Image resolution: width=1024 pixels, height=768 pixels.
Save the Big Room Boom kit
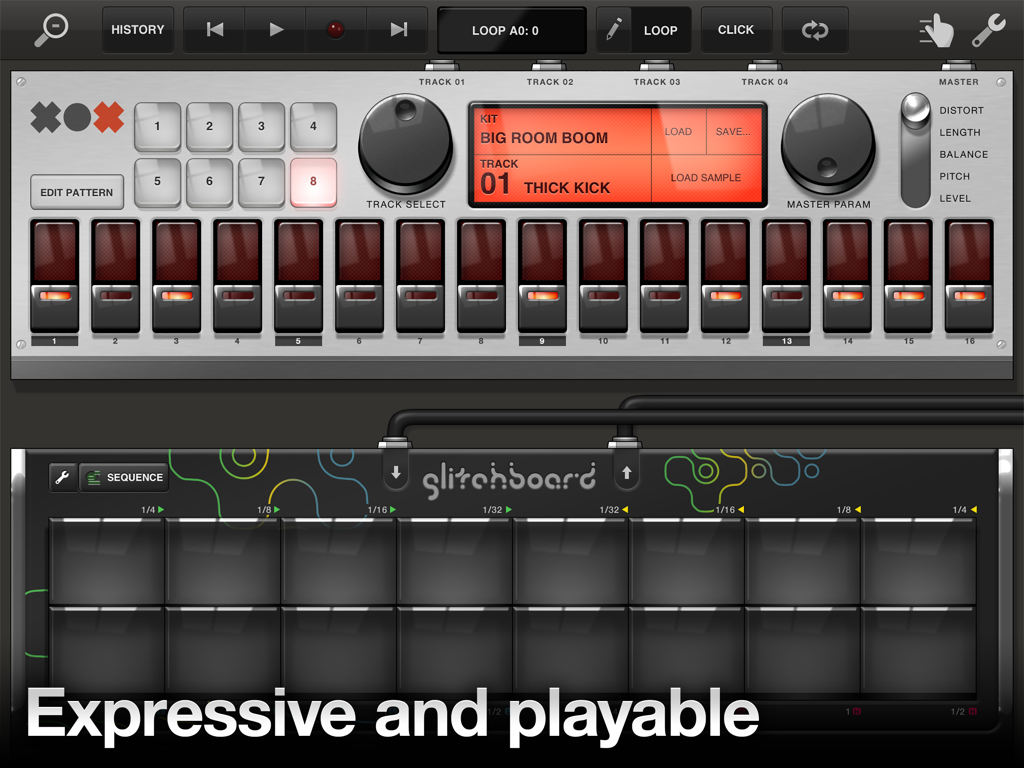pos(732,131)
